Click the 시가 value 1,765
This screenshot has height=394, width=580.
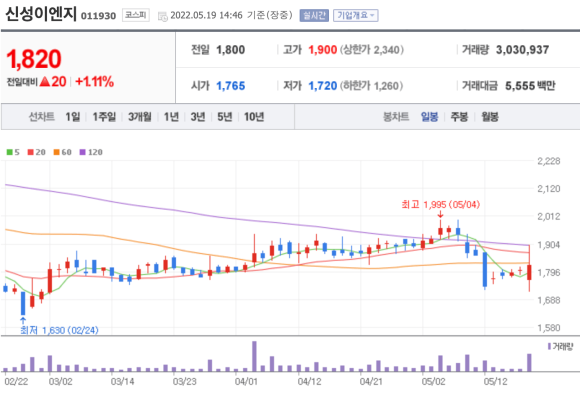tap(230, 86)
